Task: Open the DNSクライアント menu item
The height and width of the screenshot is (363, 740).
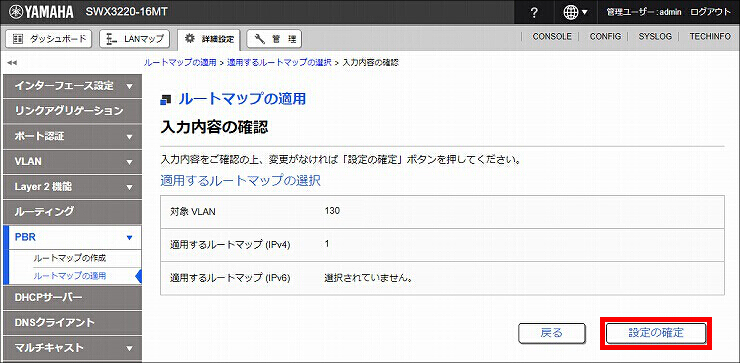Action: 72,323
